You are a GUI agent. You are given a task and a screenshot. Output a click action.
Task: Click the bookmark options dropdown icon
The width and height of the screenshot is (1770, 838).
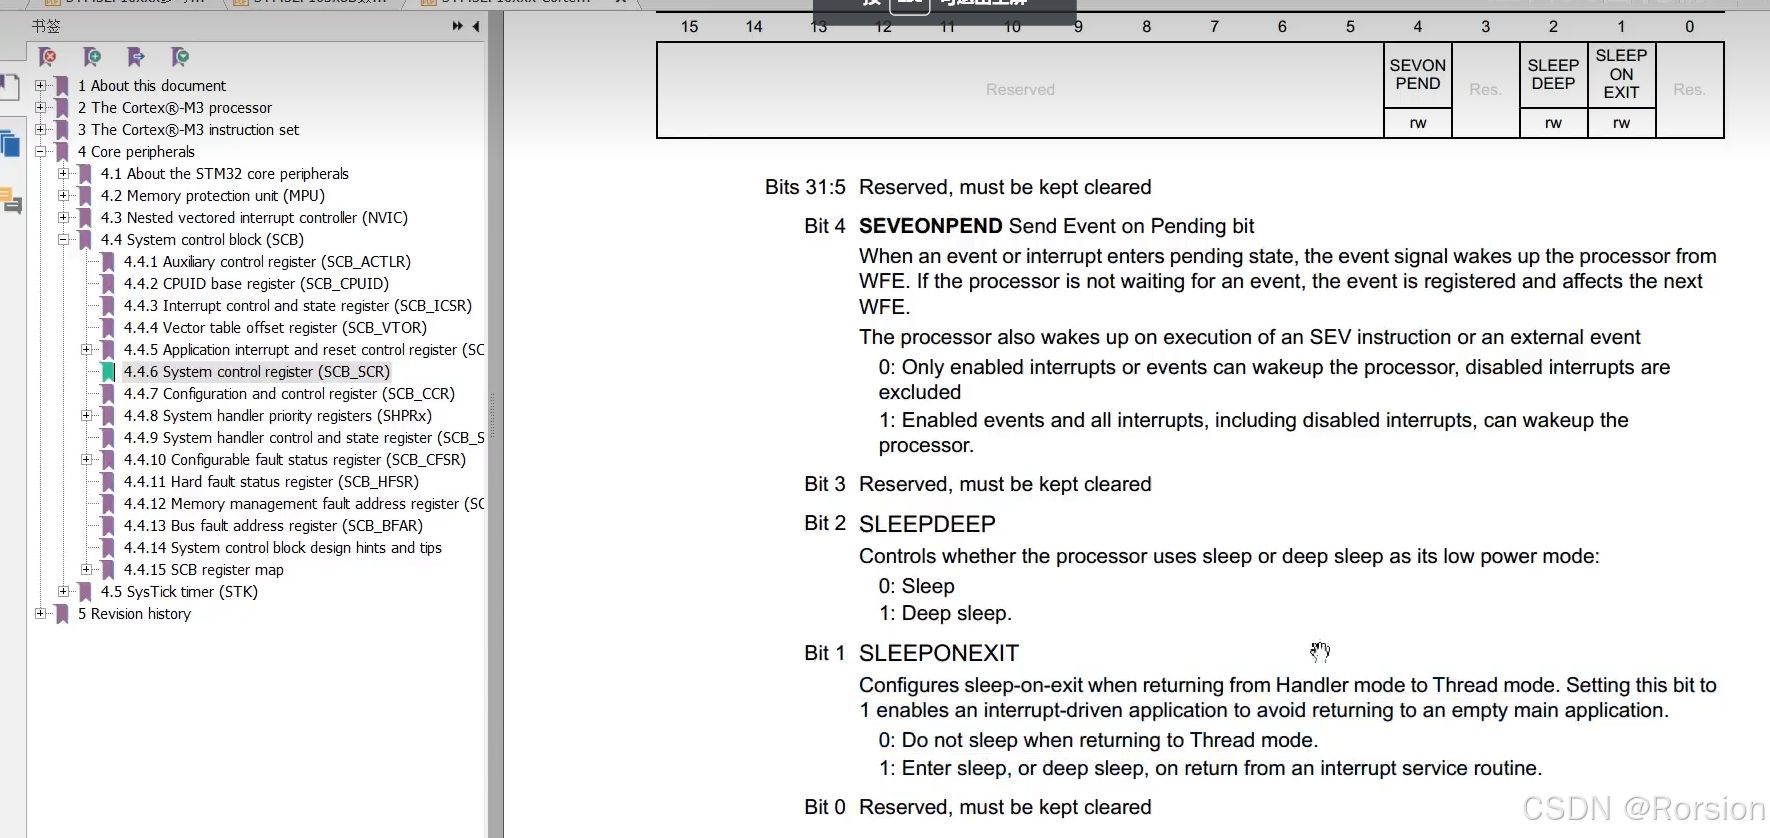click(x=180, y=57)
